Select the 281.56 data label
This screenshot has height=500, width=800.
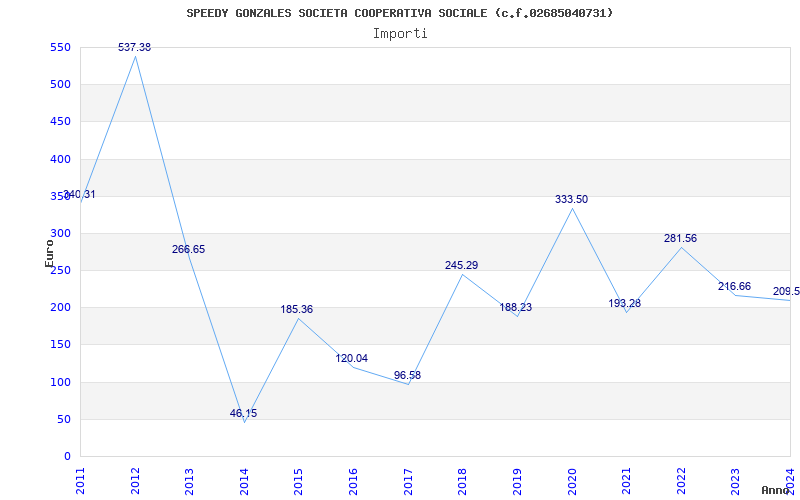pos(680,238)
